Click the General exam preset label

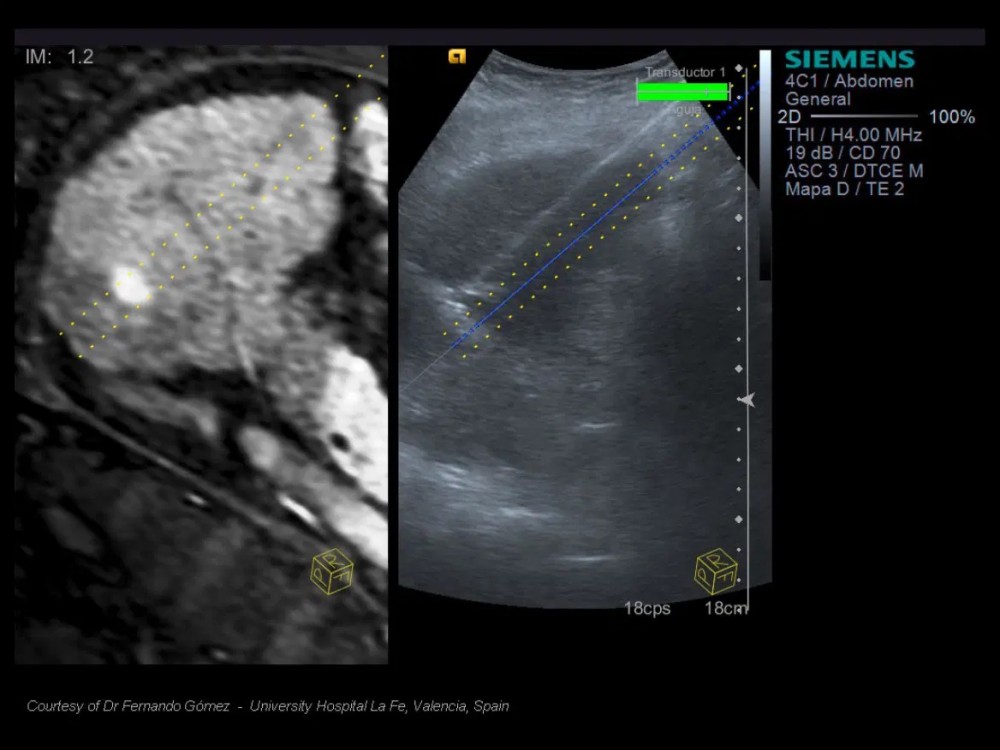pyautogui.click(x=817, y=99)
